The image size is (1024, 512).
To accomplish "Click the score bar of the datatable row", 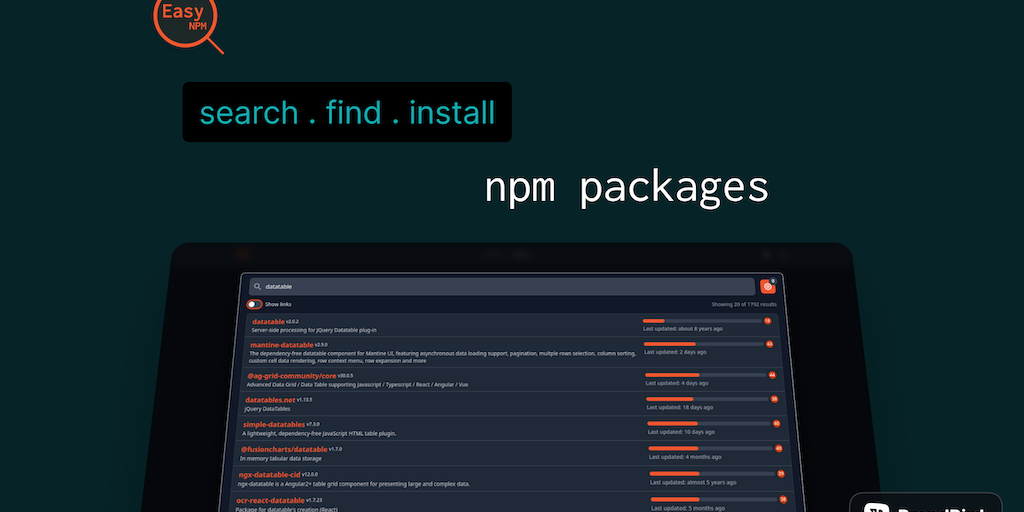I will [x=702, y=321].
